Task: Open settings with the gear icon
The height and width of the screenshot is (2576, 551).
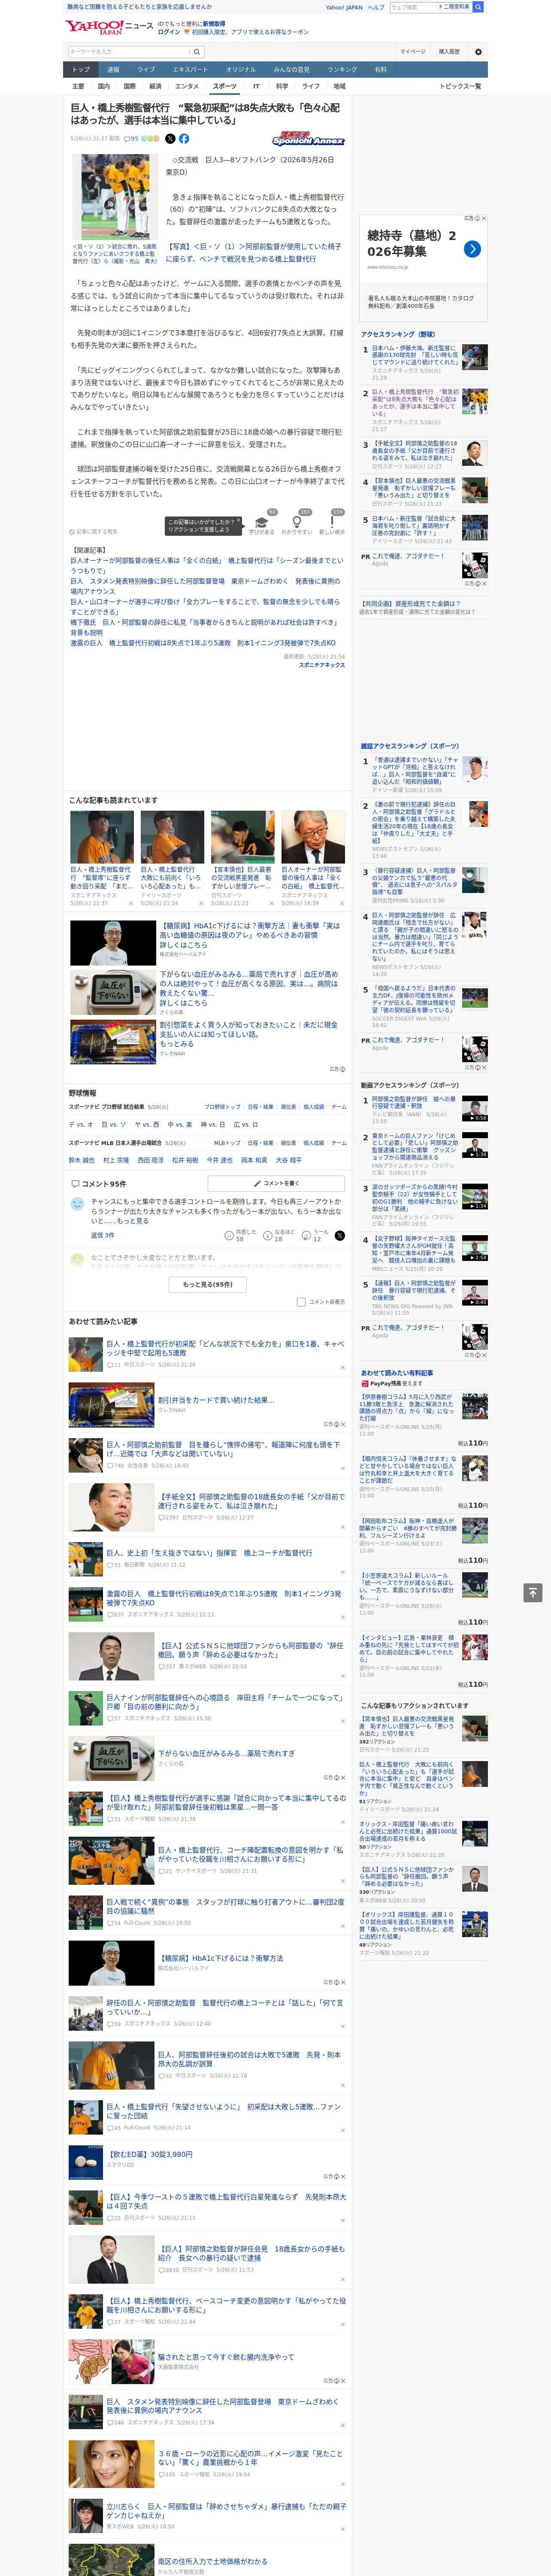Action: [478, 52]
